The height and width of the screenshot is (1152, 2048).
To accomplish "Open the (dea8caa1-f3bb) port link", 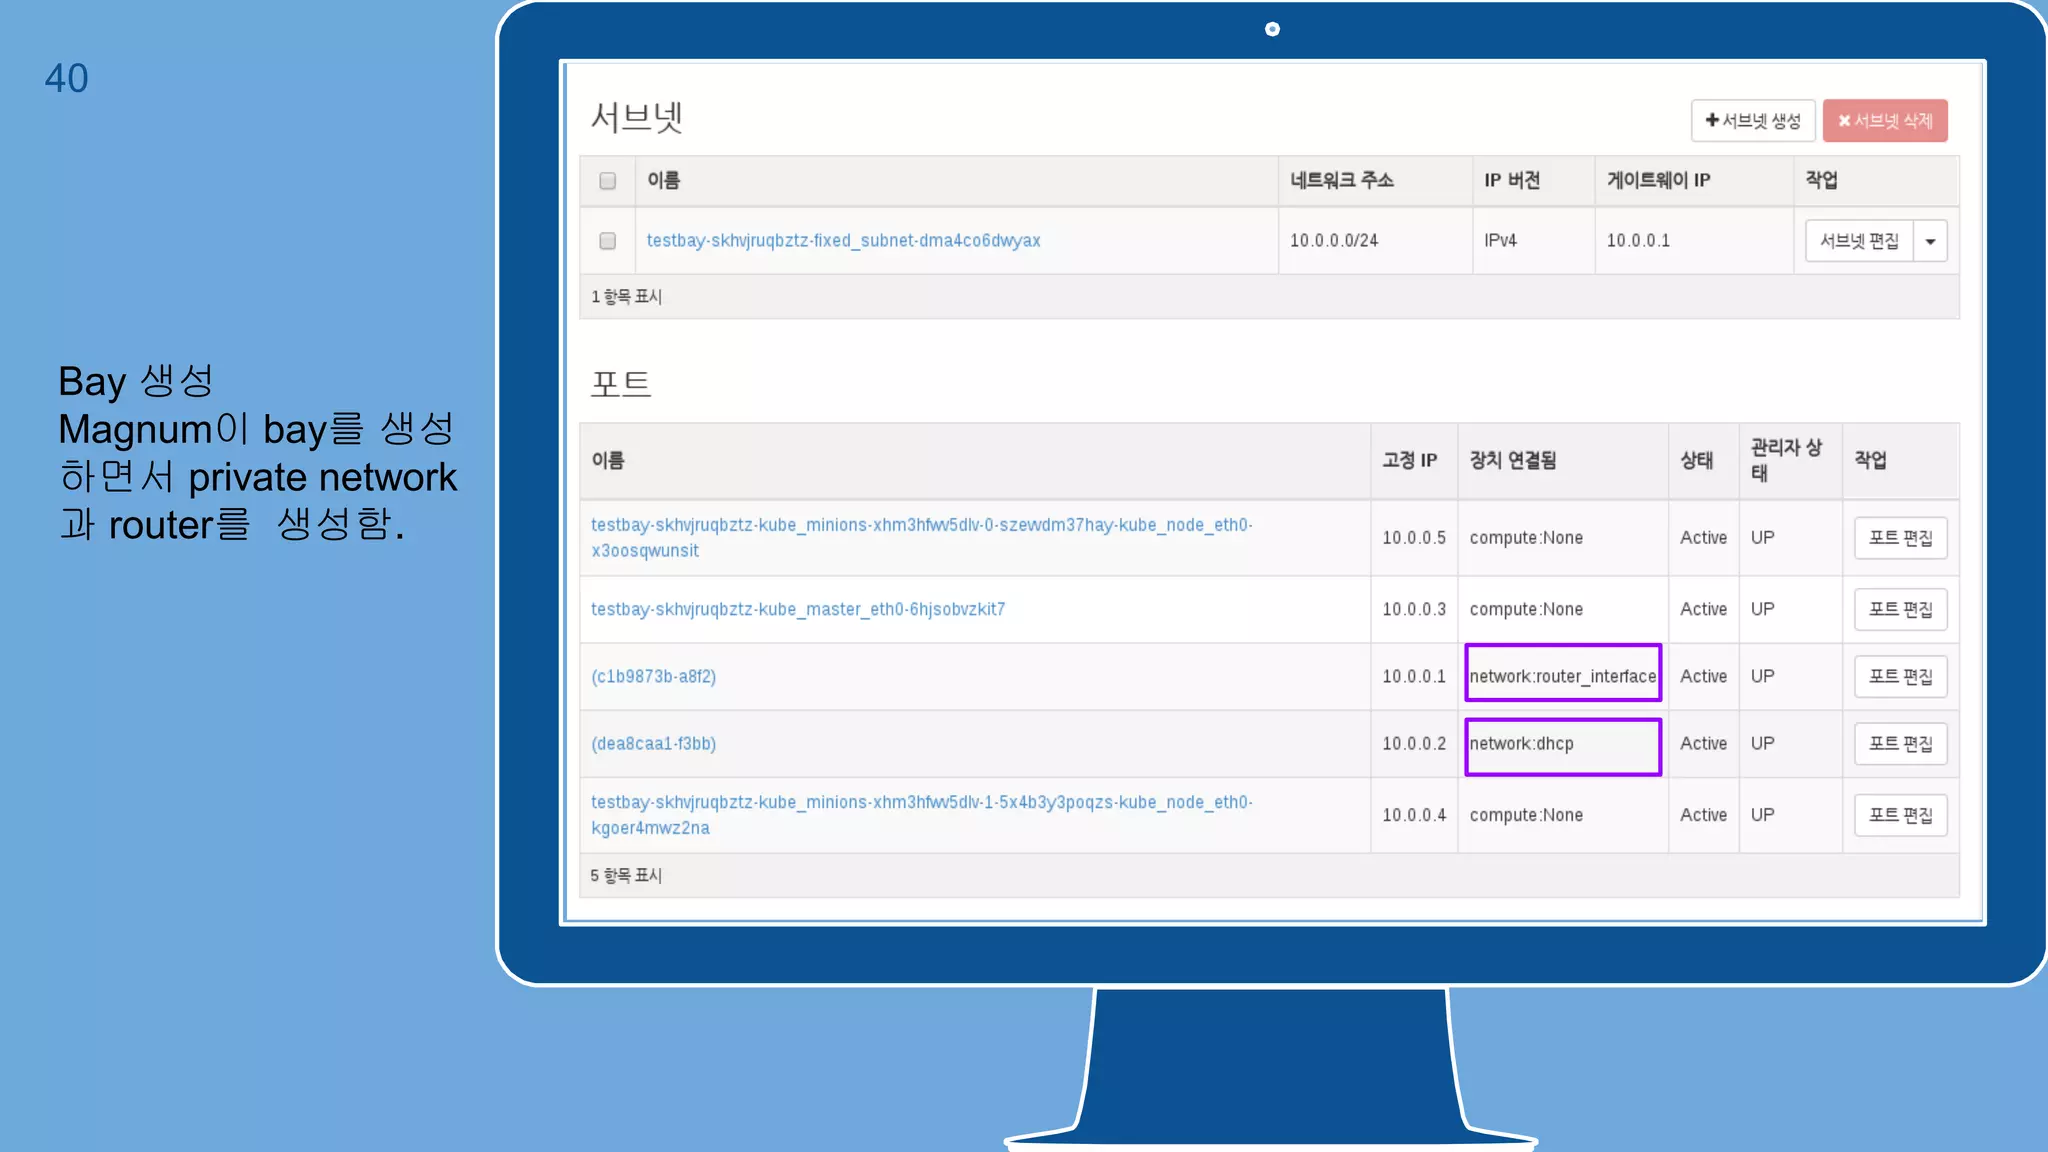I will tap(653, 744).
